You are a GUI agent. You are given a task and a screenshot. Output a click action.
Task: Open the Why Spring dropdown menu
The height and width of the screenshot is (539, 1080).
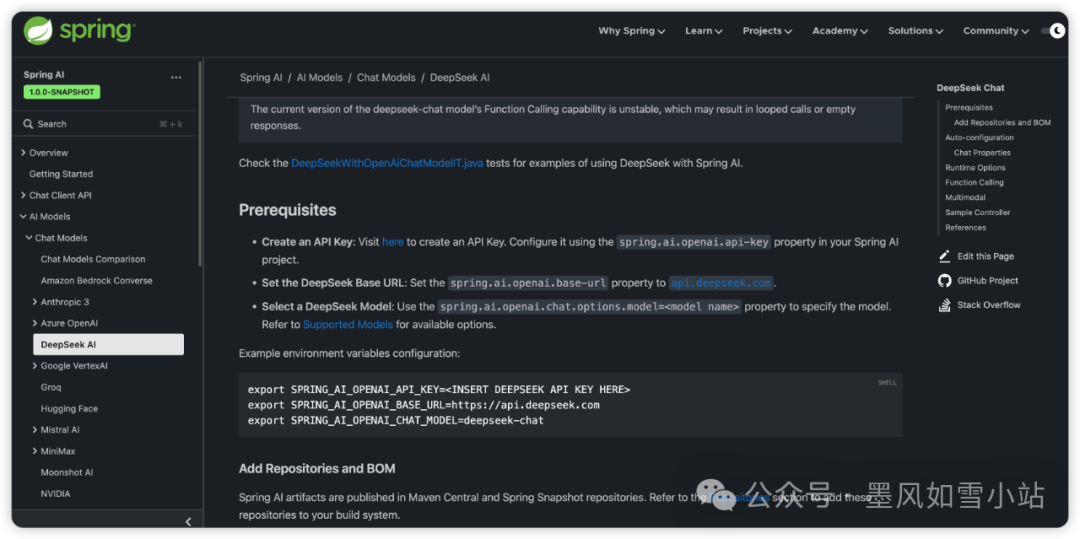[631, 31]
